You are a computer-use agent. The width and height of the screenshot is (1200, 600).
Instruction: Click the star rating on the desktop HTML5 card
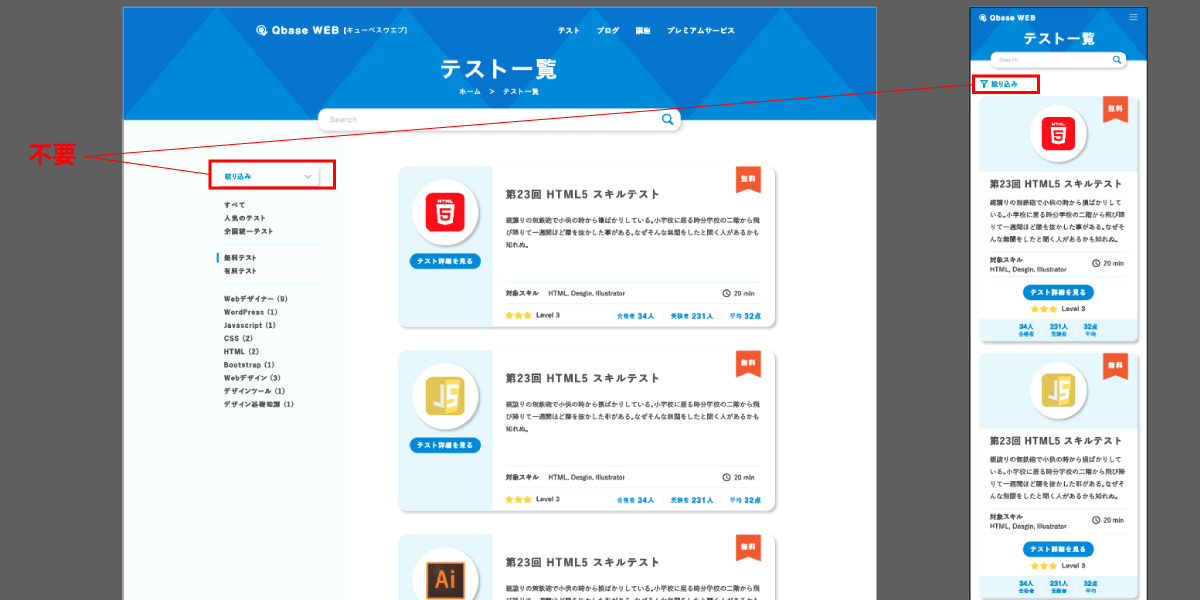(518, 316)
